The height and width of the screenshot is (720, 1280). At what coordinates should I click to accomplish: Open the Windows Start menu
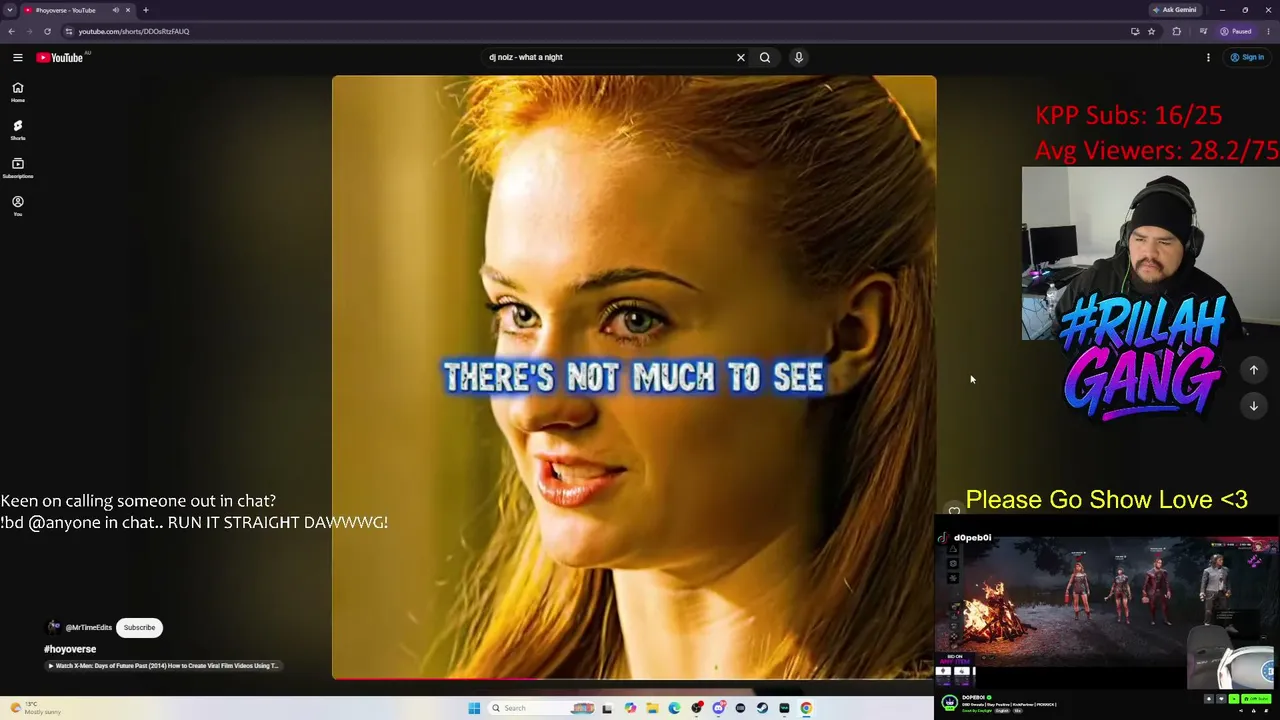pyautogui.click(x=474, y=708)
